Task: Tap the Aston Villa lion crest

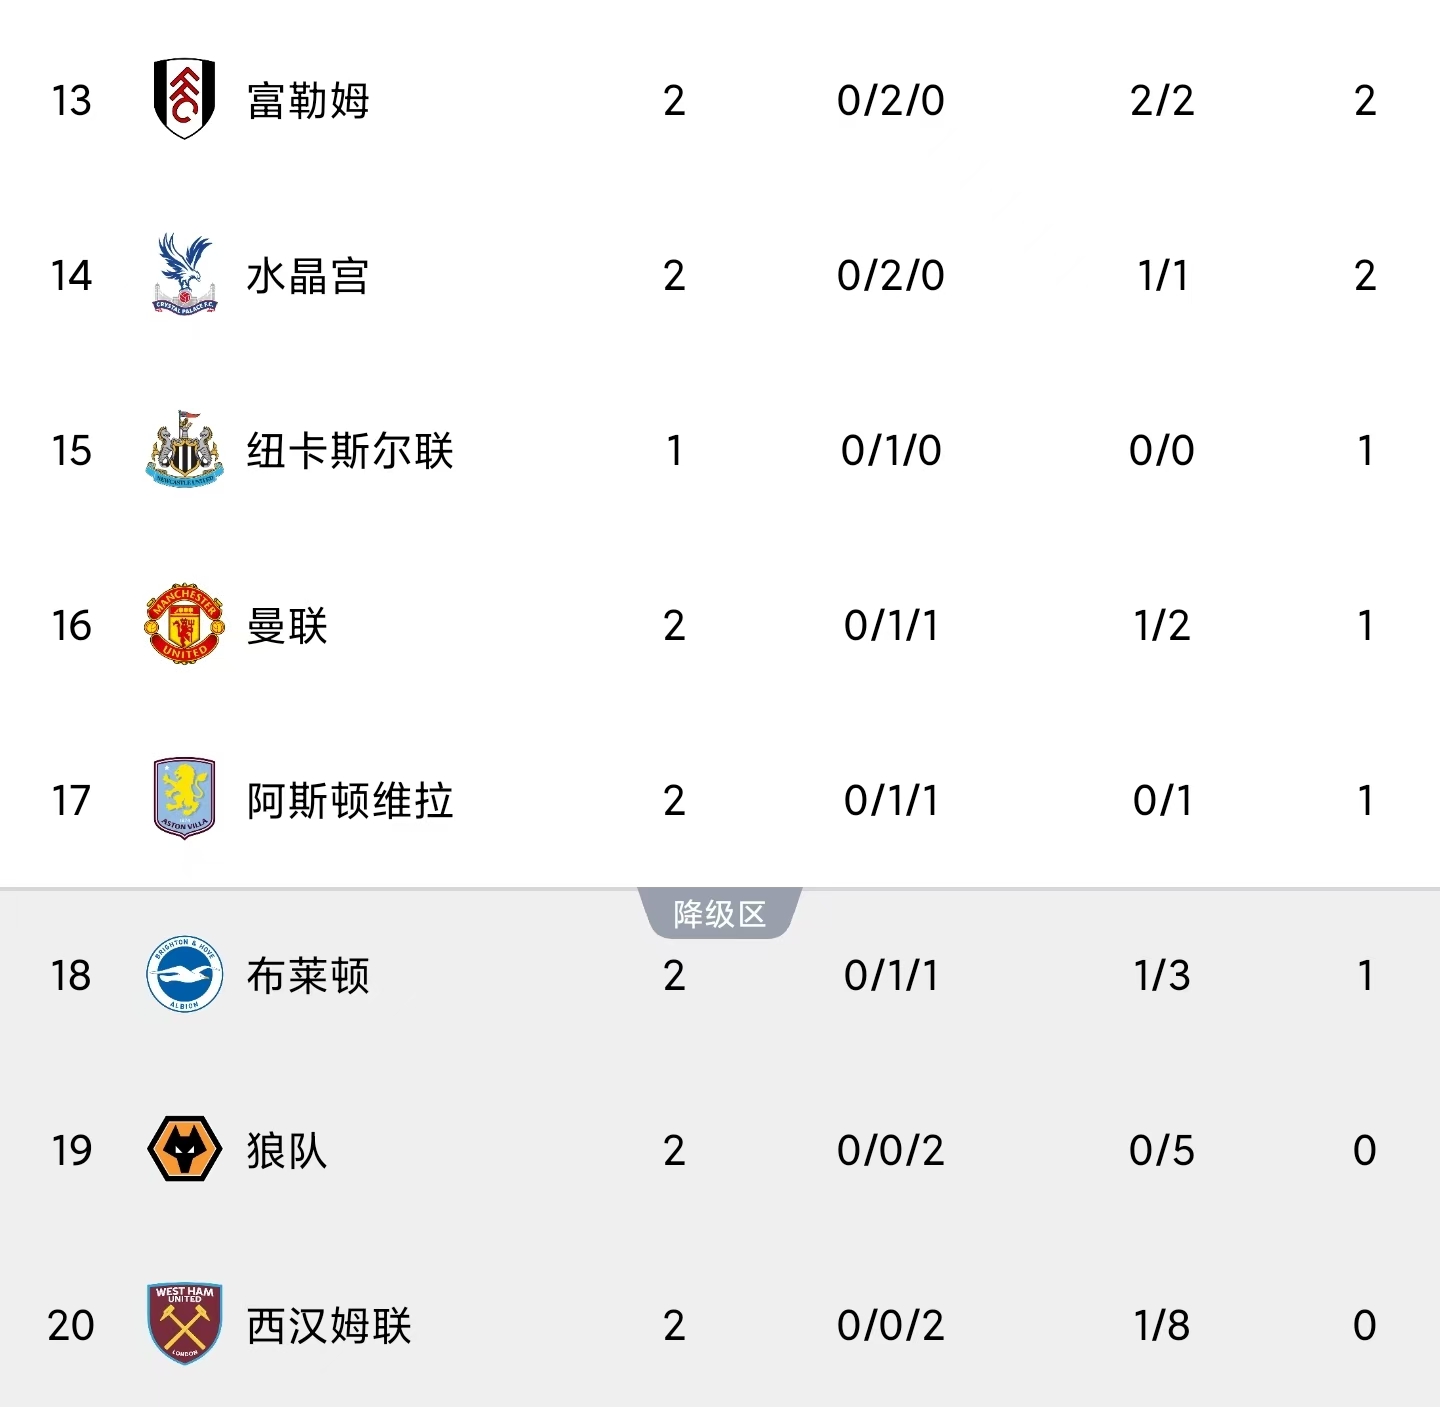Action: [184, 799]
